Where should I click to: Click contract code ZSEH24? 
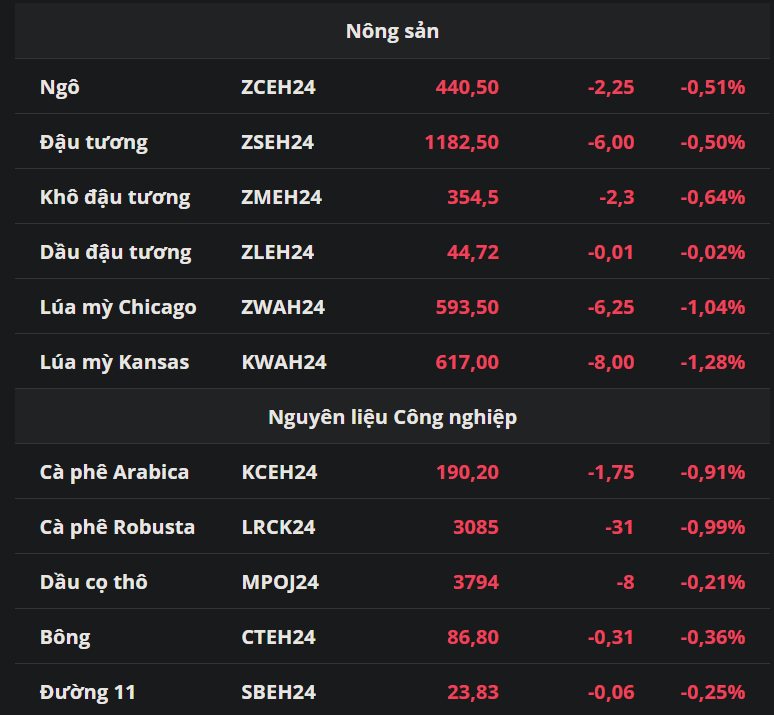tap(277, 142)
